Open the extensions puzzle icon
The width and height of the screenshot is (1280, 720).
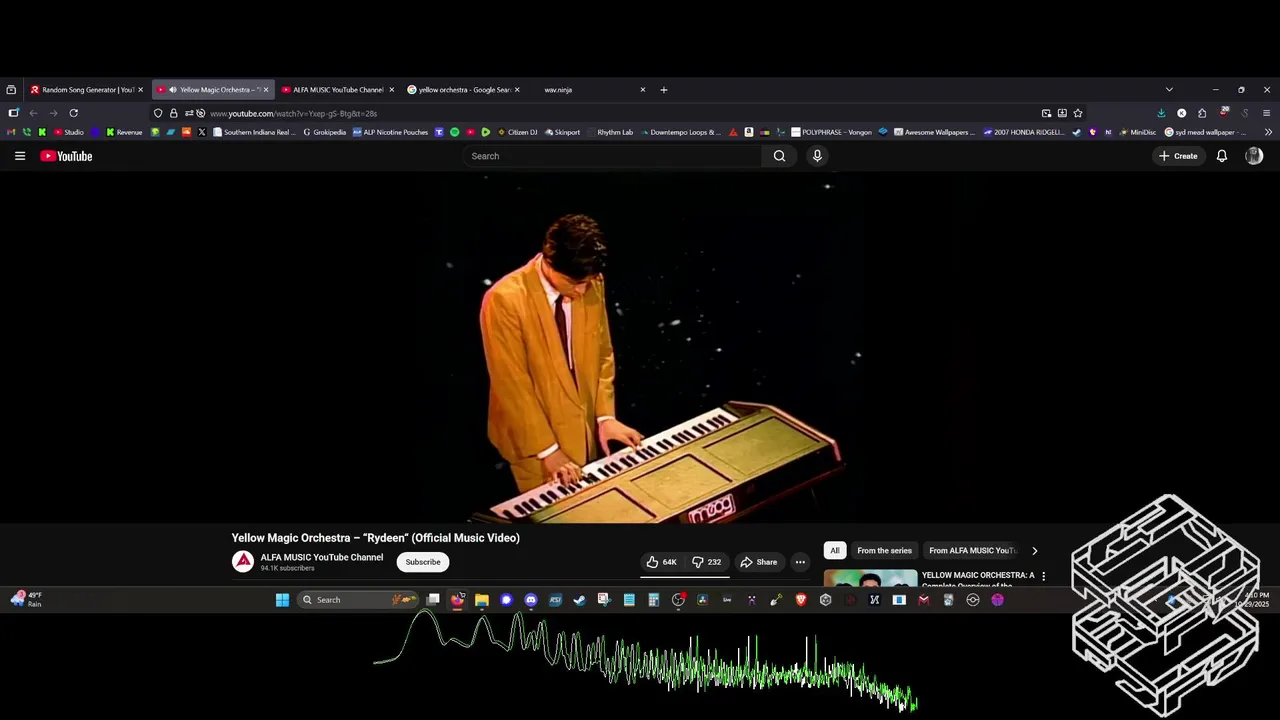pos(1202,113)
